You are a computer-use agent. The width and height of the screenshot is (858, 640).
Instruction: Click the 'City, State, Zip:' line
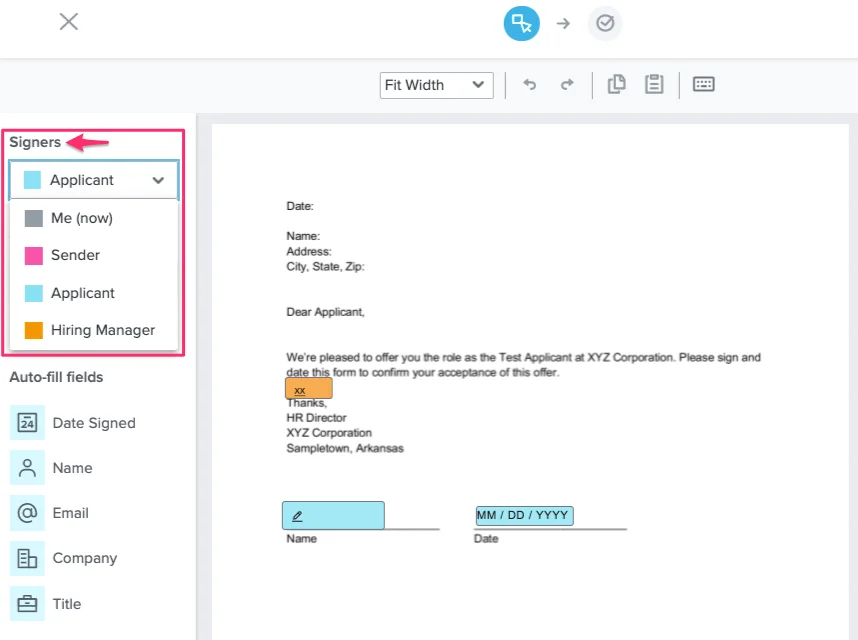coord(325,267)
